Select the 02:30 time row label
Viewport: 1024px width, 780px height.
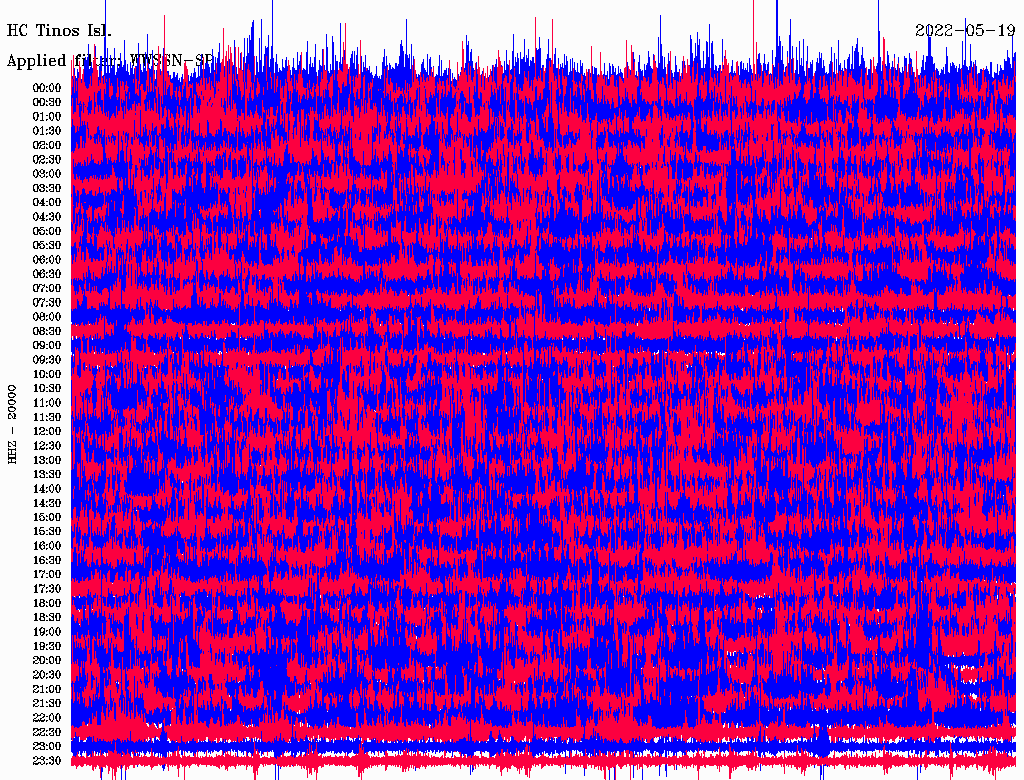click(x=47, y=159)
